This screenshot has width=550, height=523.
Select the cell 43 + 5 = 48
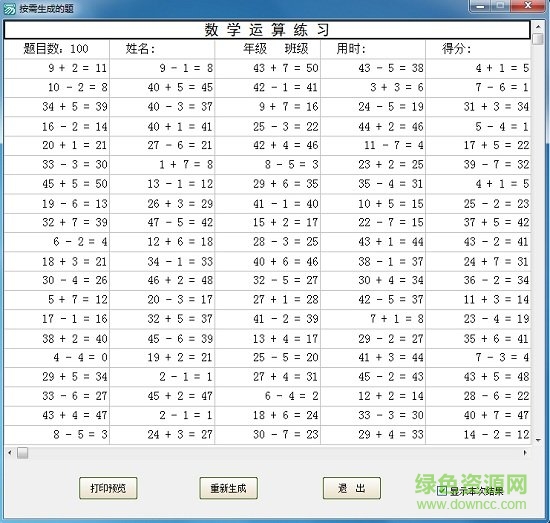[x=478, y=377]
